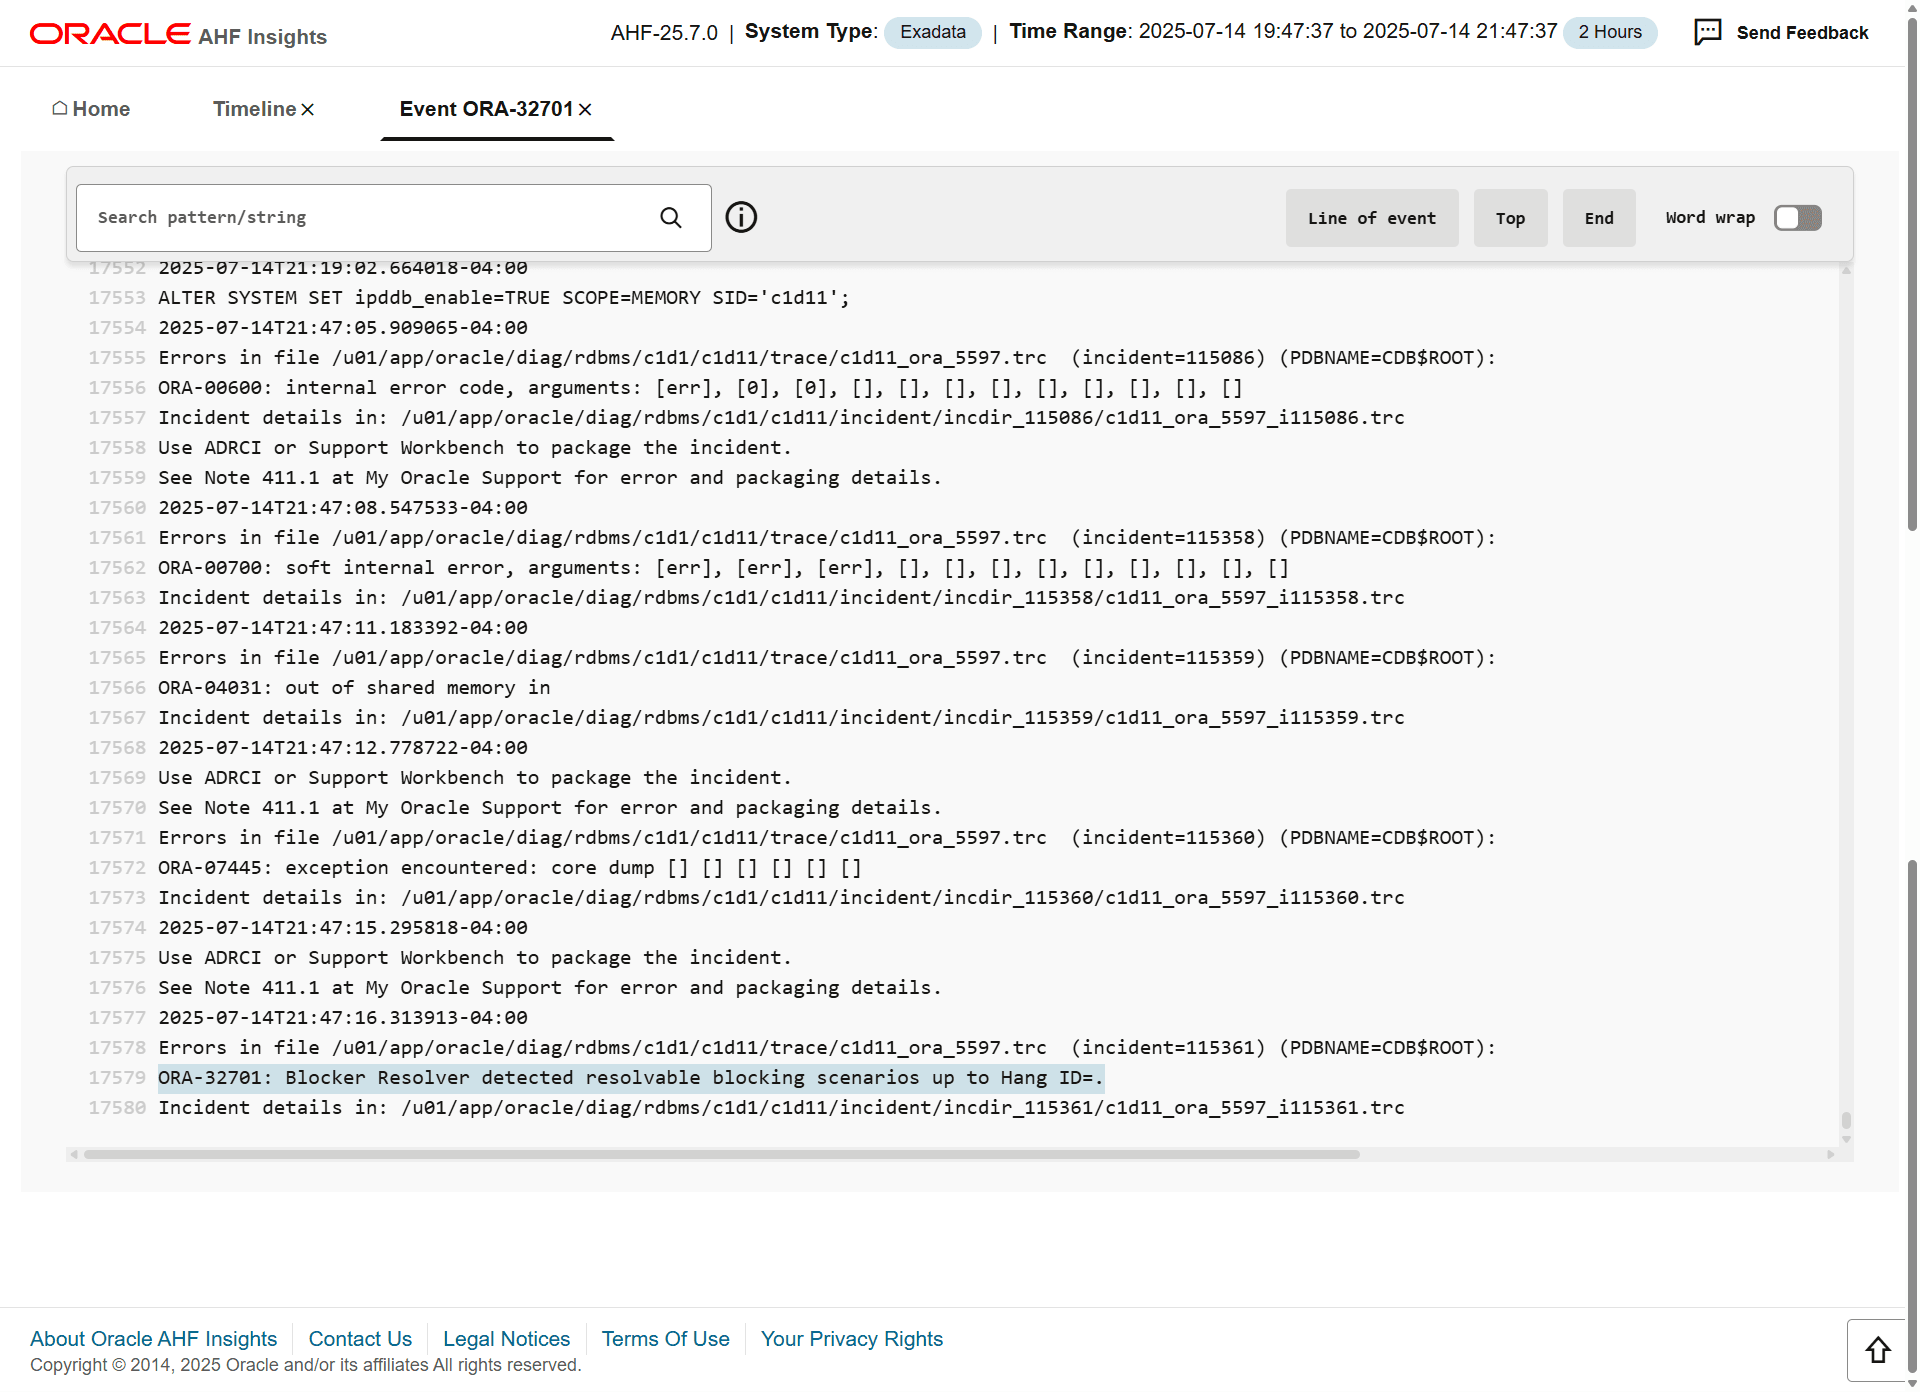
Task: Close the Event ORA-32701 tab
Action: tap(585, 109)
